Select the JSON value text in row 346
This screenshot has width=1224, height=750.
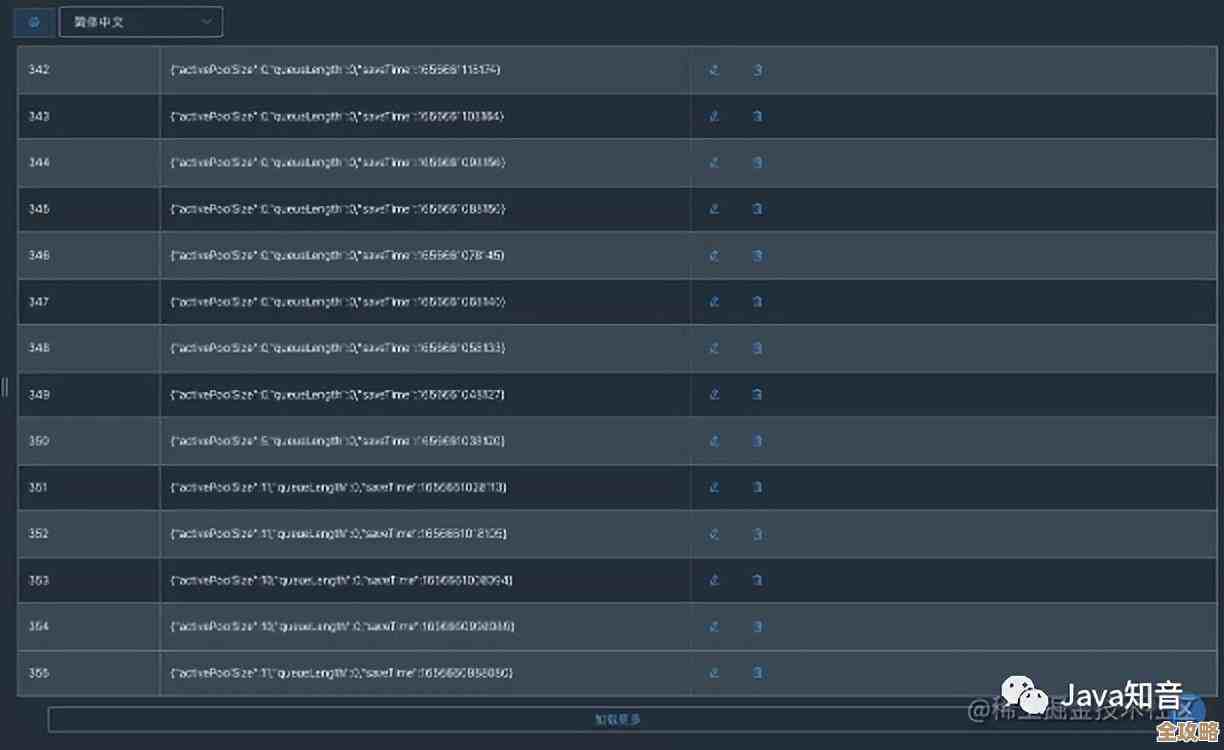coord(338,255)
